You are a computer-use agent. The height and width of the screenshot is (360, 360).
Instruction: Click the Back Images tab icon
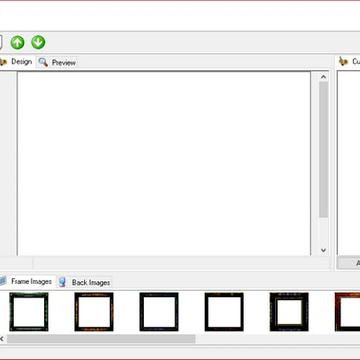click(x=62, y=282)
